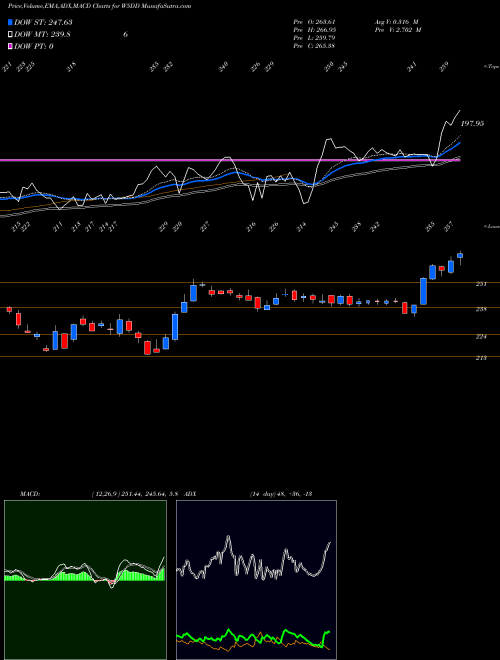Click the number 6 near the legend
The image size is (500, 660).
pyautogui.click(x=125, y=35)
